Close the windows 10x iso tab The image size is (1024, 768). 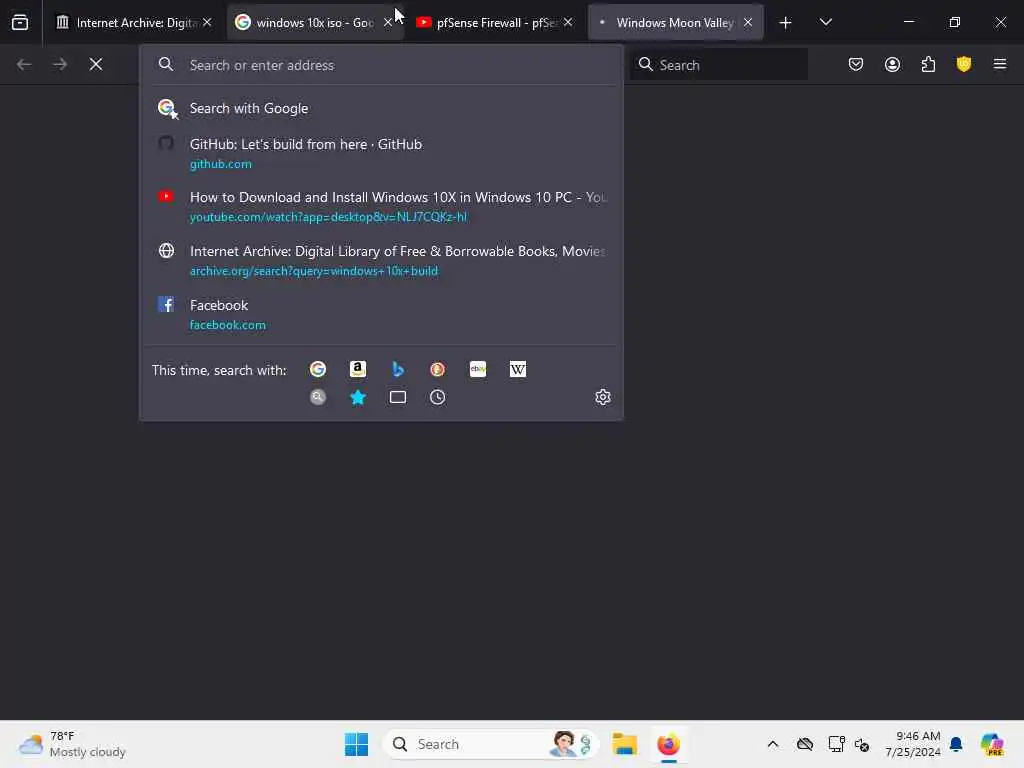388,22
